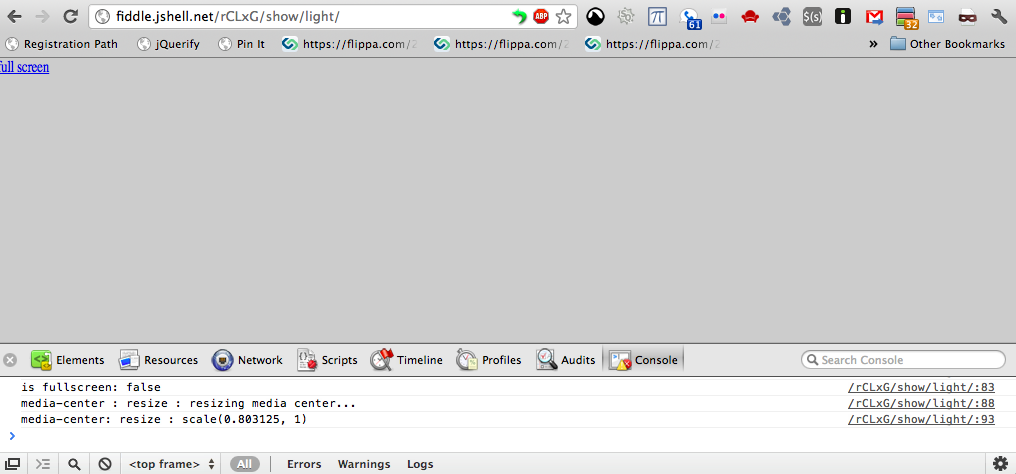The height and width of the screenshot is (474, 1016).
Task: Clear the console log
Action: coord(105,464)
